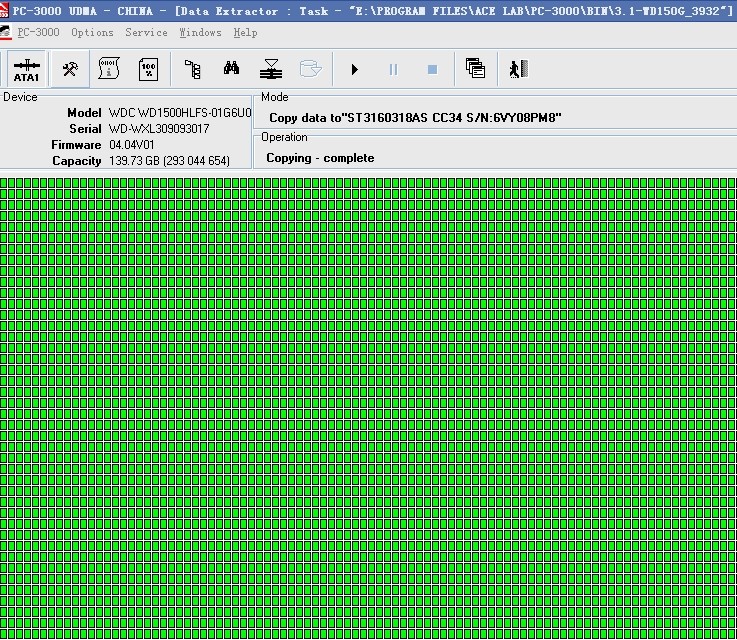Open the folder tree structure icon

point(193,69)
